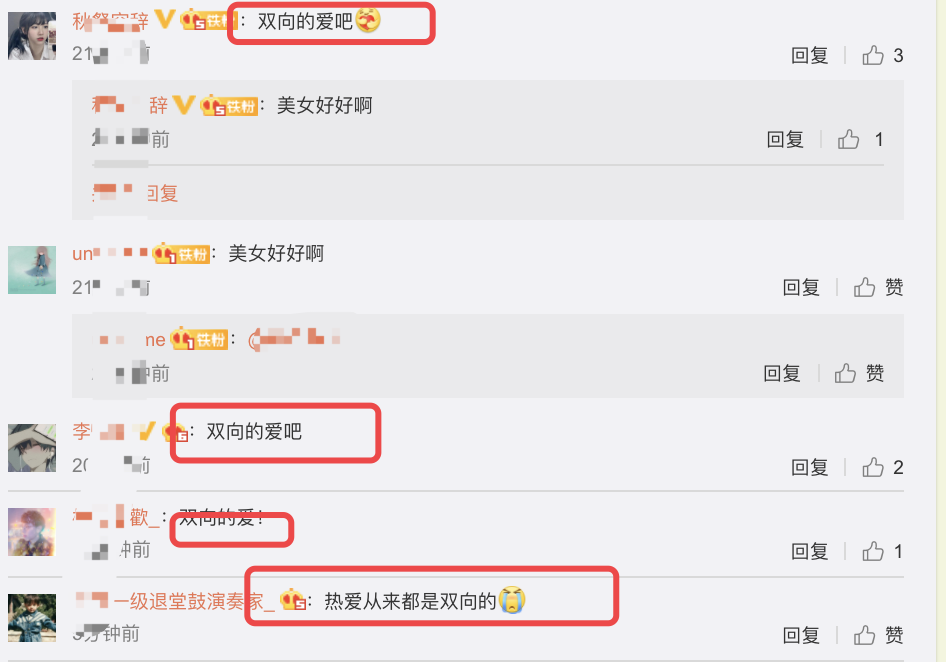Click the verified V badge of first commenter

165,20
